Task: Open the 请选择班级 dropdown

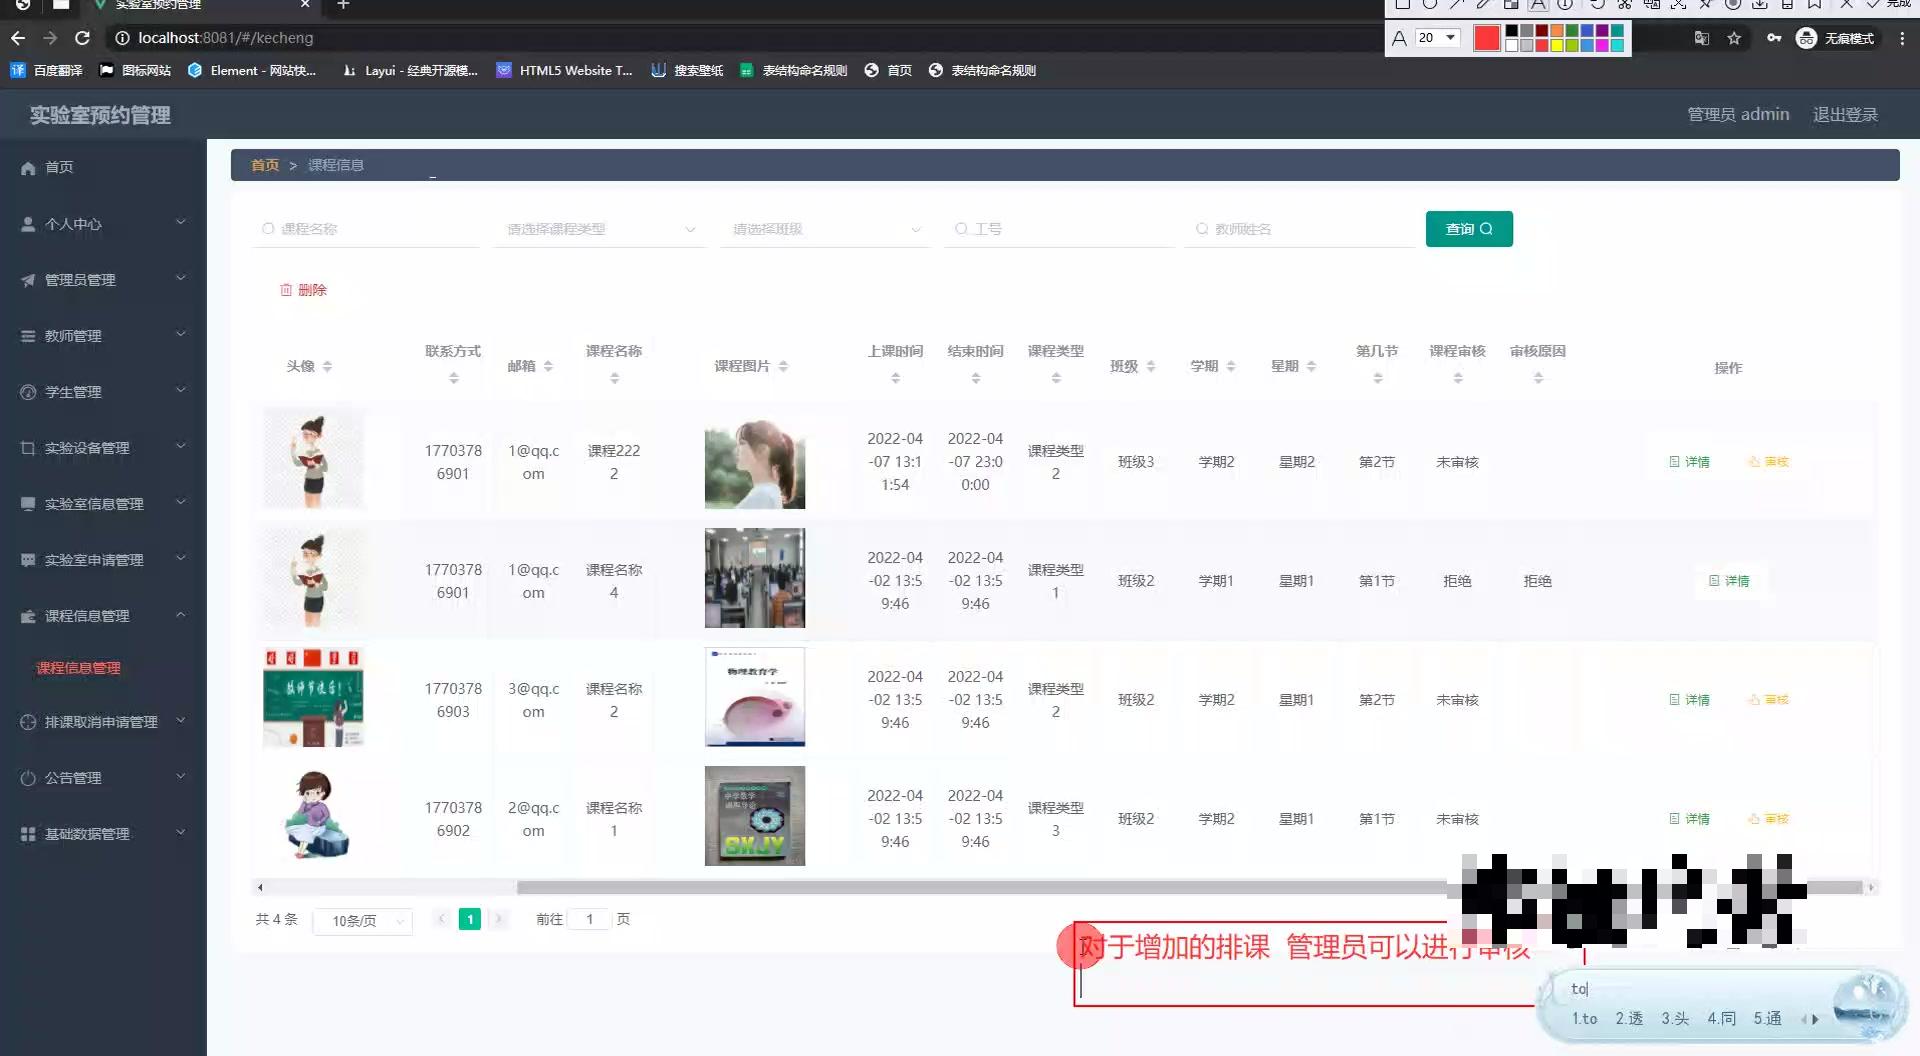Action: point(824,228)
